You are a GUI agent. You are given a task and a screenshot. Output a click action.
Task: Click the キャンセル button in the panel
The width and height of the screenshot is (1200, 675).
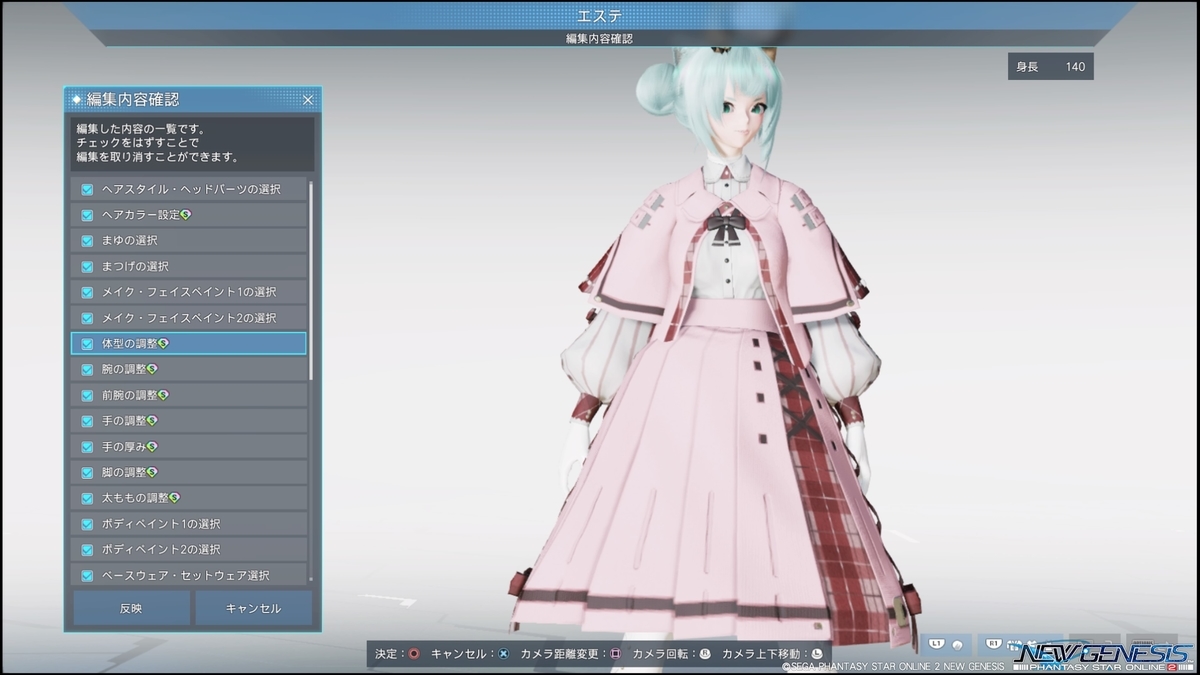(253, 608)
